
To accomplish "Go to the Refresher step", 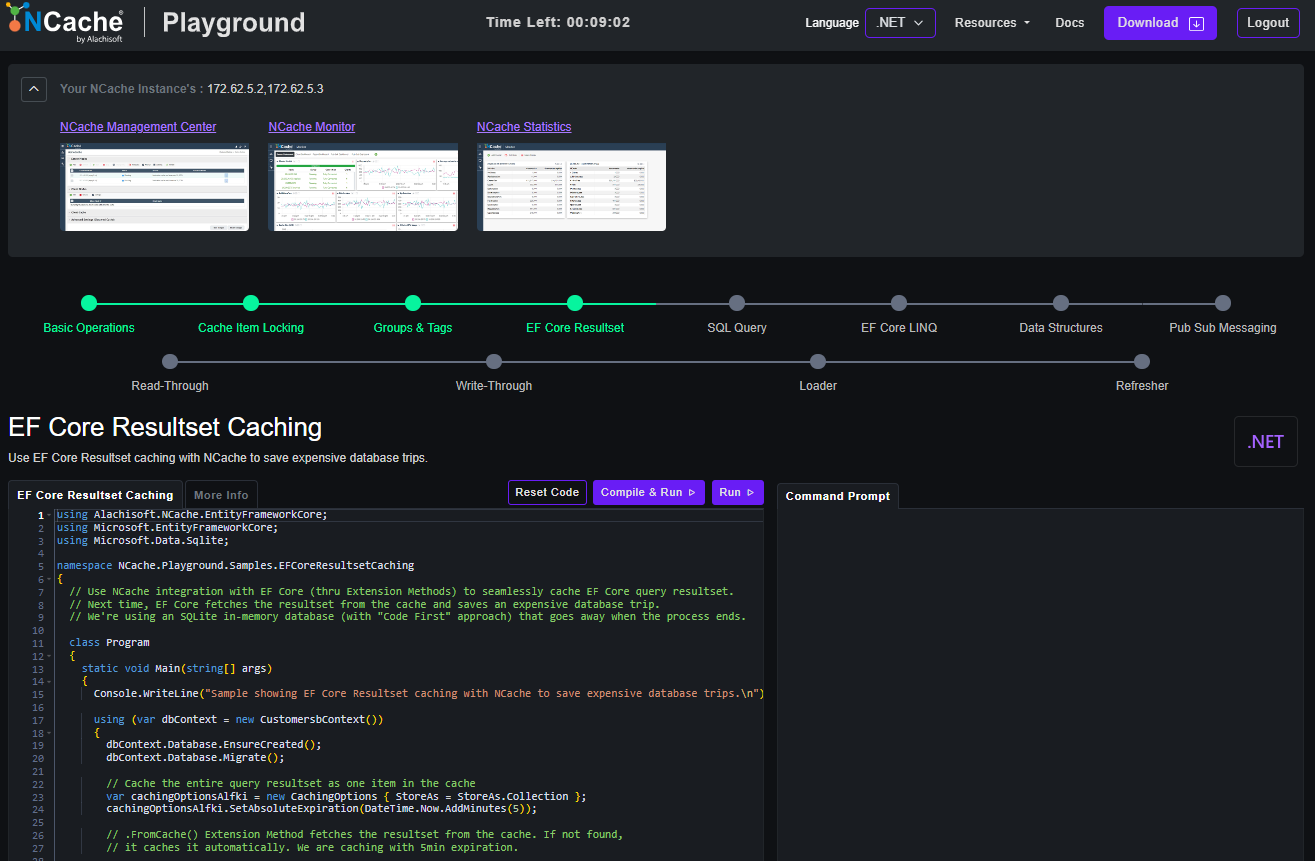I will click(1142, 361).
